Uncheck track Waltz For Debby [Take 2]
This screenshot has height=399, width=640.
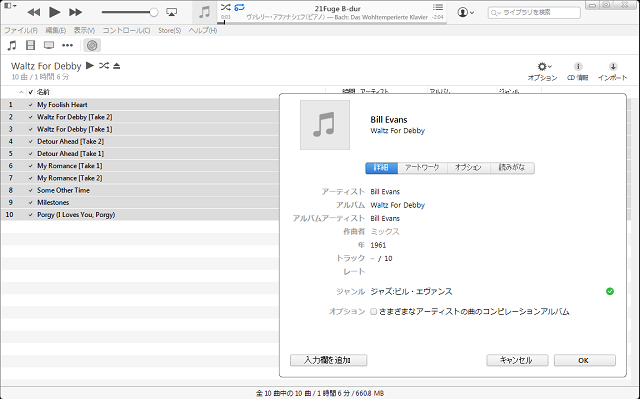click(x=31, y=117)
